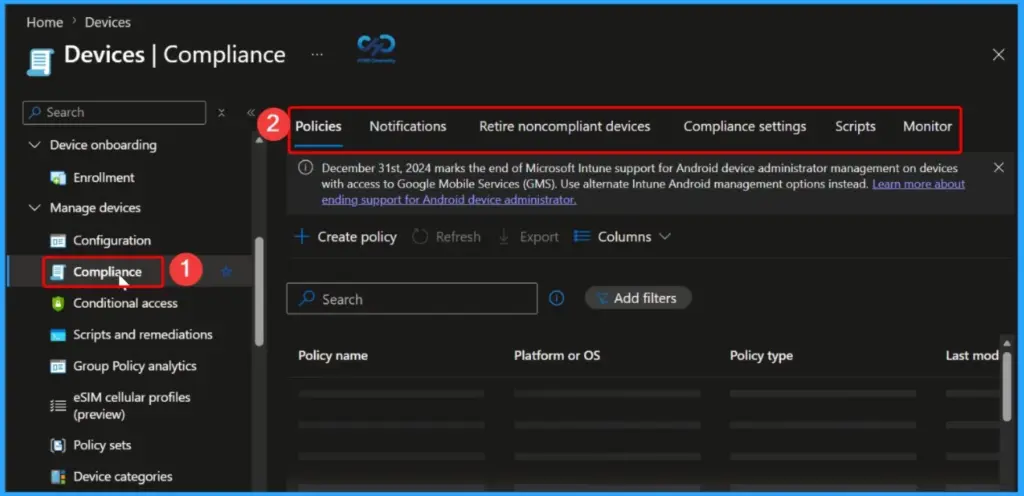
Task: Open the Policy sets icon
Action: point(58,445)
